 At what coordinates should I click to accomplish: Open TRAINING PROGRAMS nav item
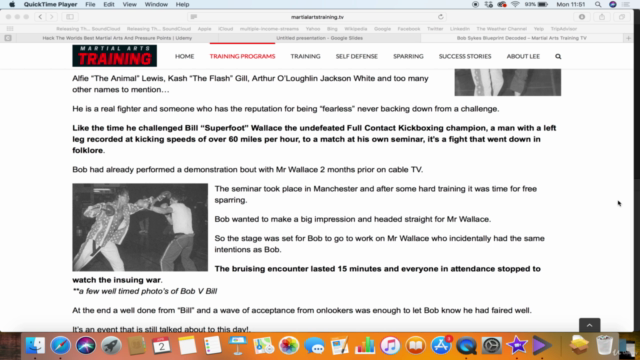coord(242,56)
